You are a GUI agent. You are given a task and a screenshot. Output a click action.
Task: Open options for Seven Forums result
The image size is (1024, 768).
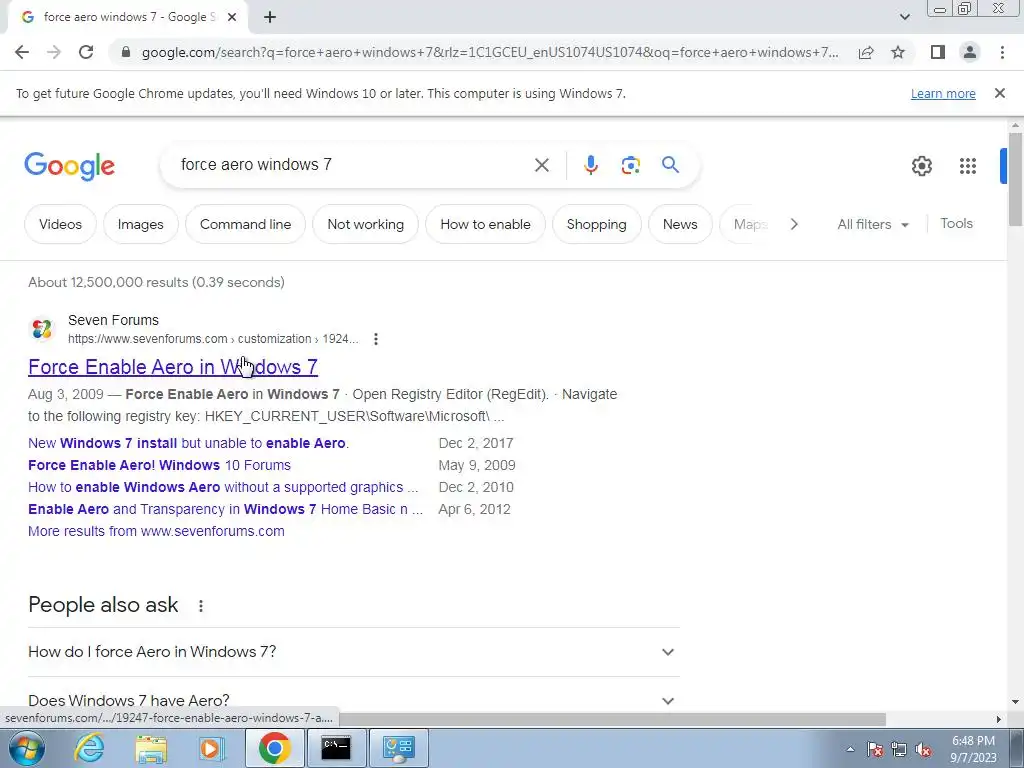(376, 339)
